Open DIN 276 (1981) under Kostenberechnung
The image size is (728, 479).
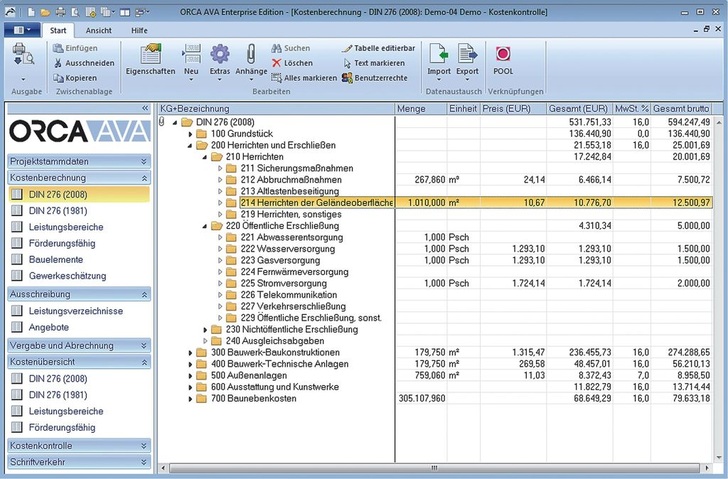[58, 211]
